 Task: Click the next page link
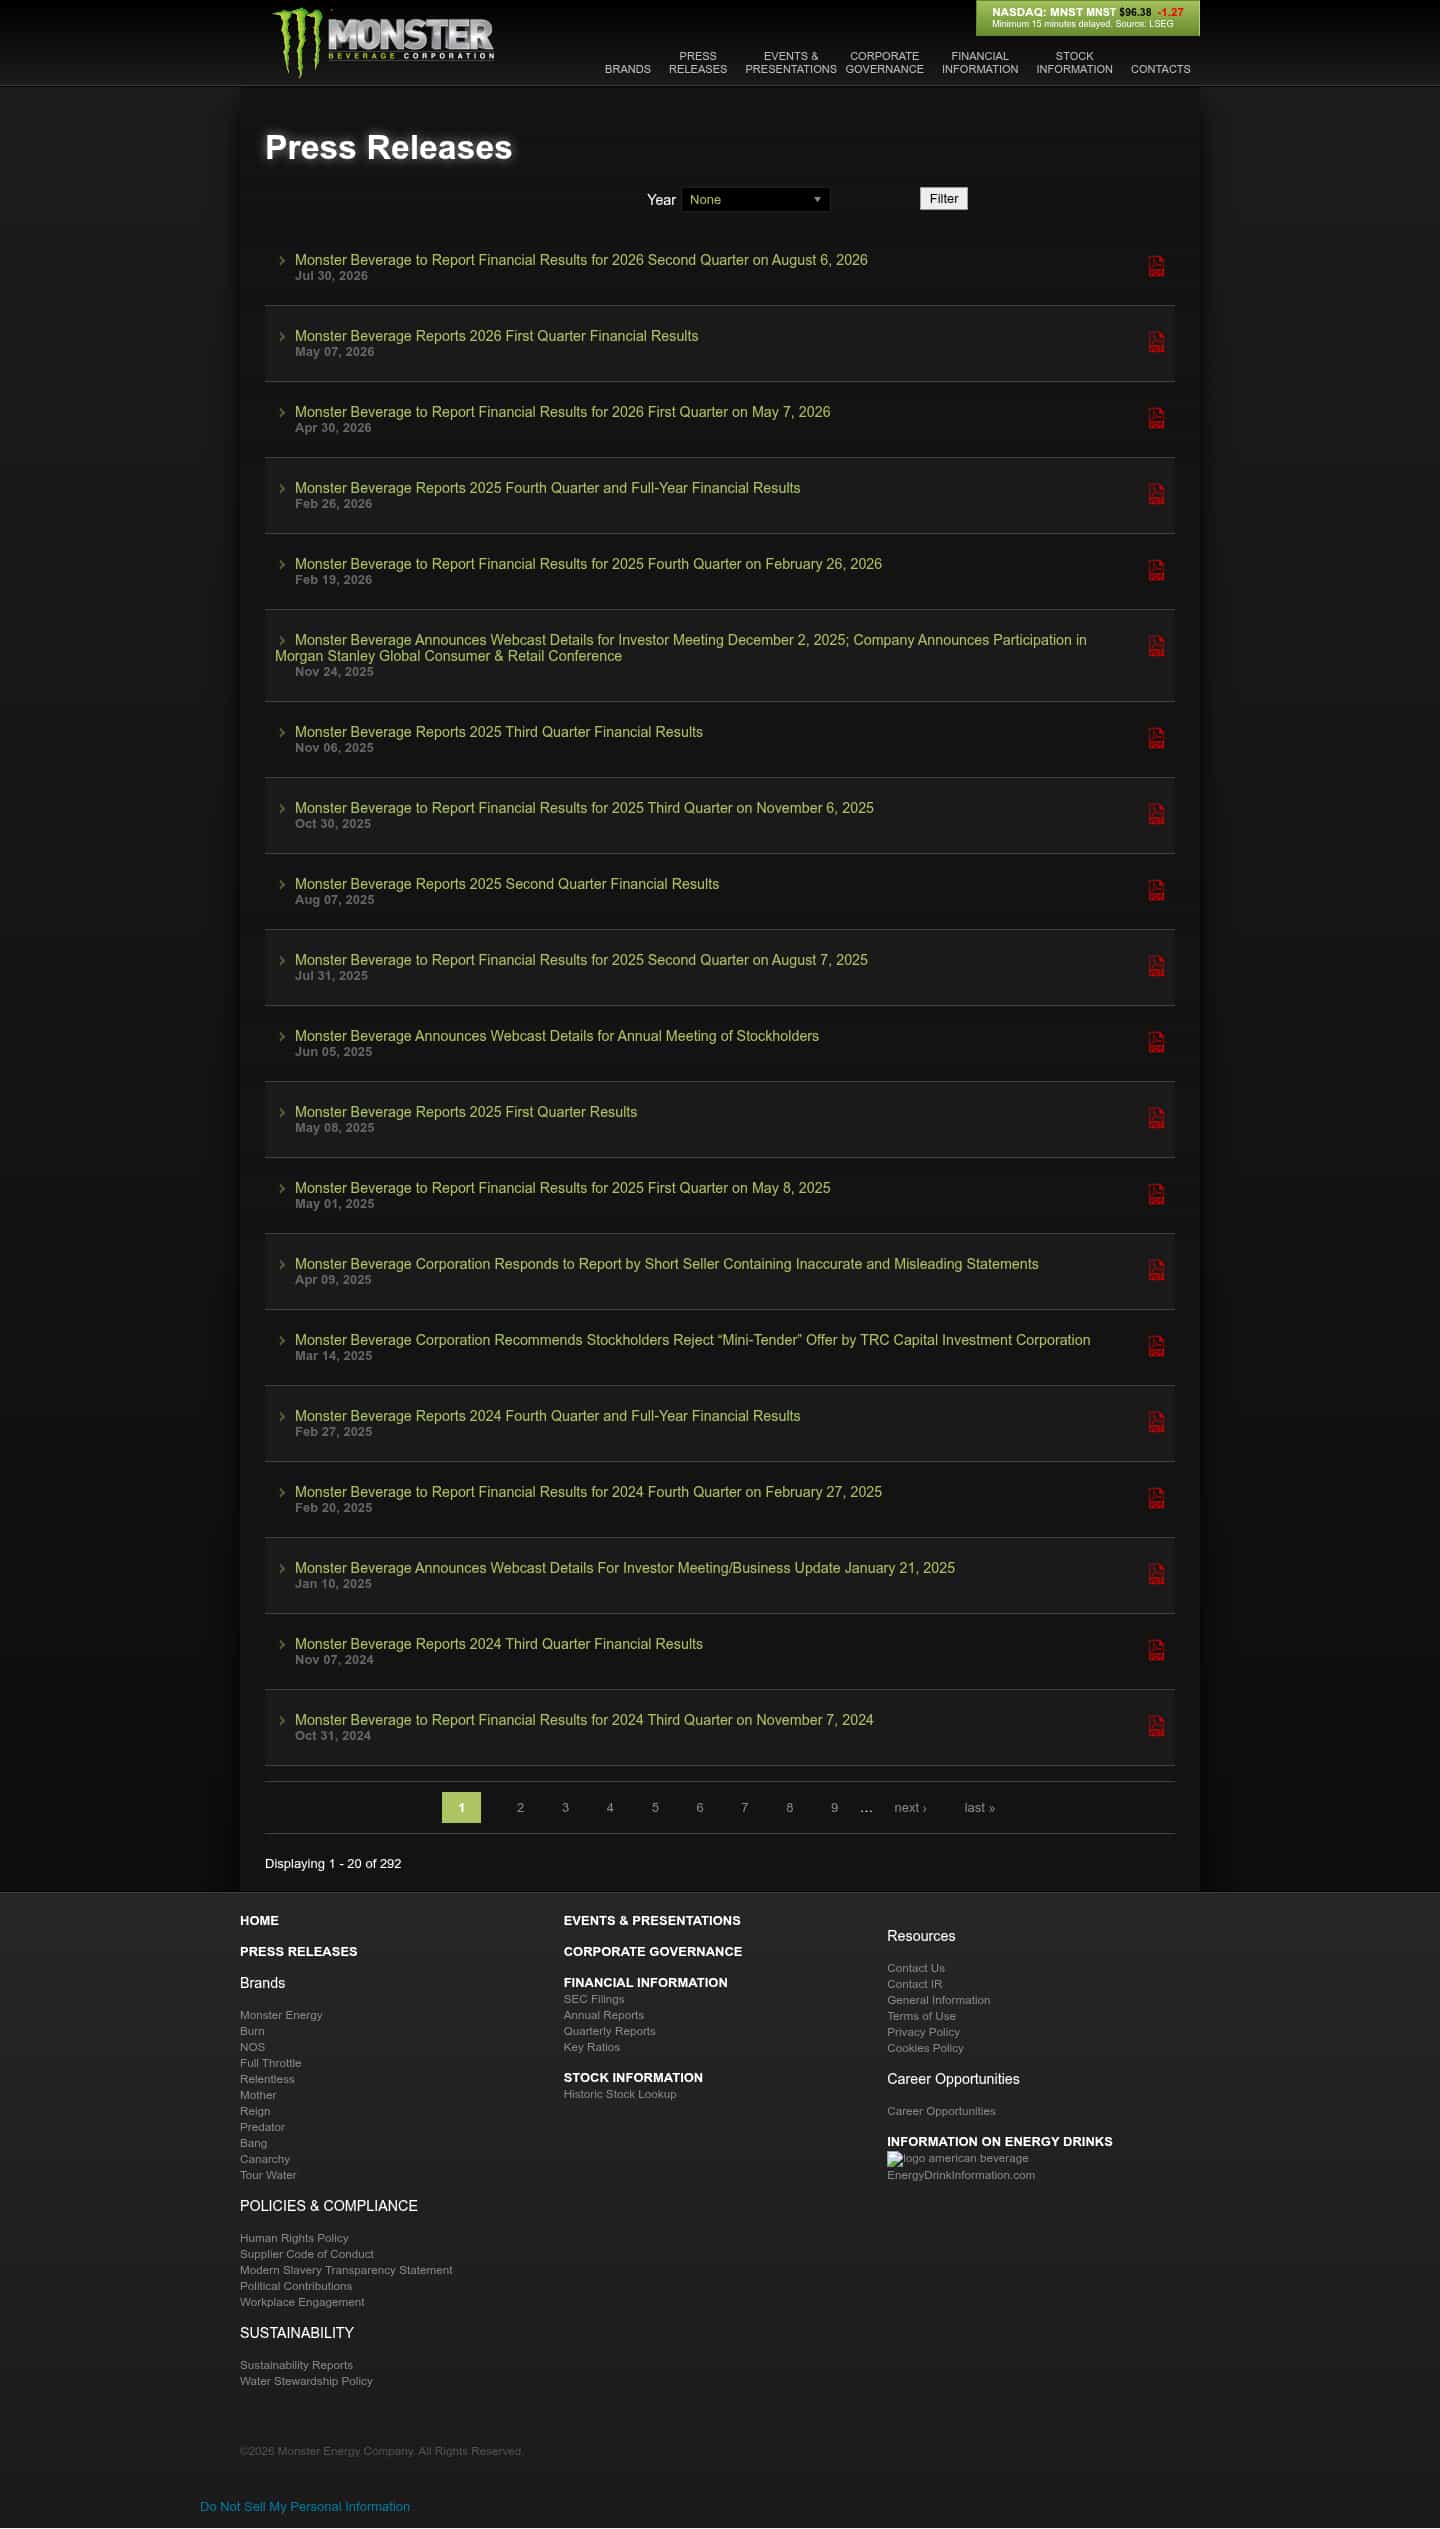coord(910,1807)
